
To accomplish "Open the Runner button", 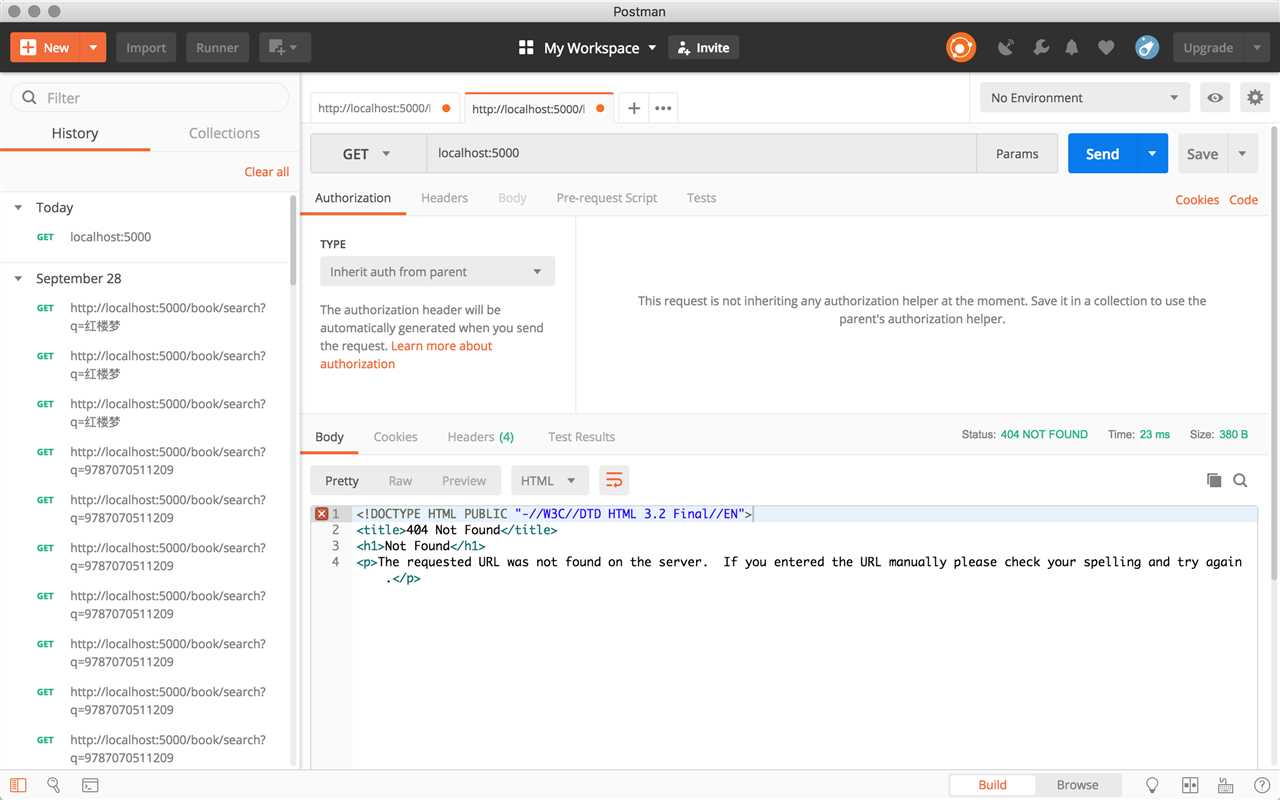I will [x=217, y=47].
